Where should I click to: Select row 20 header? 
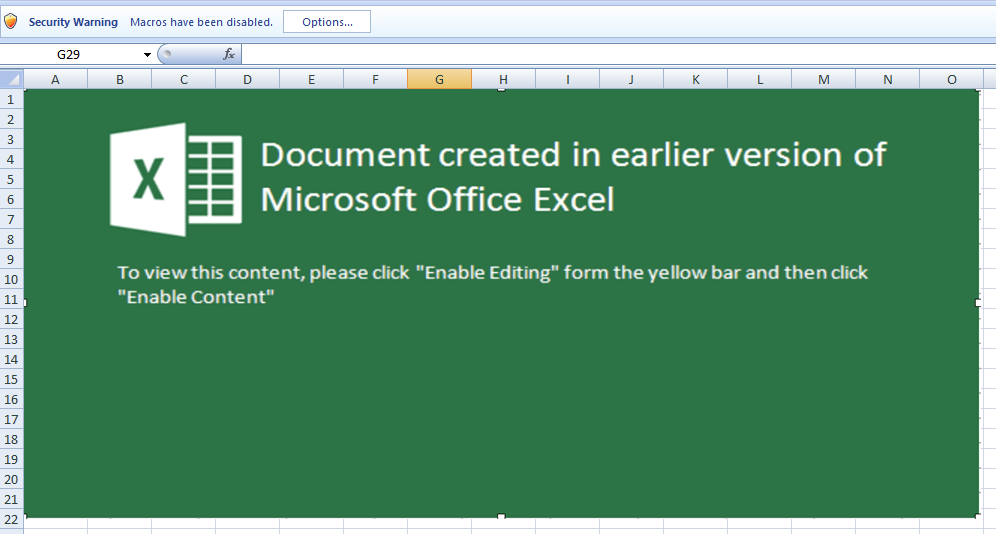(x=11, y=479)
